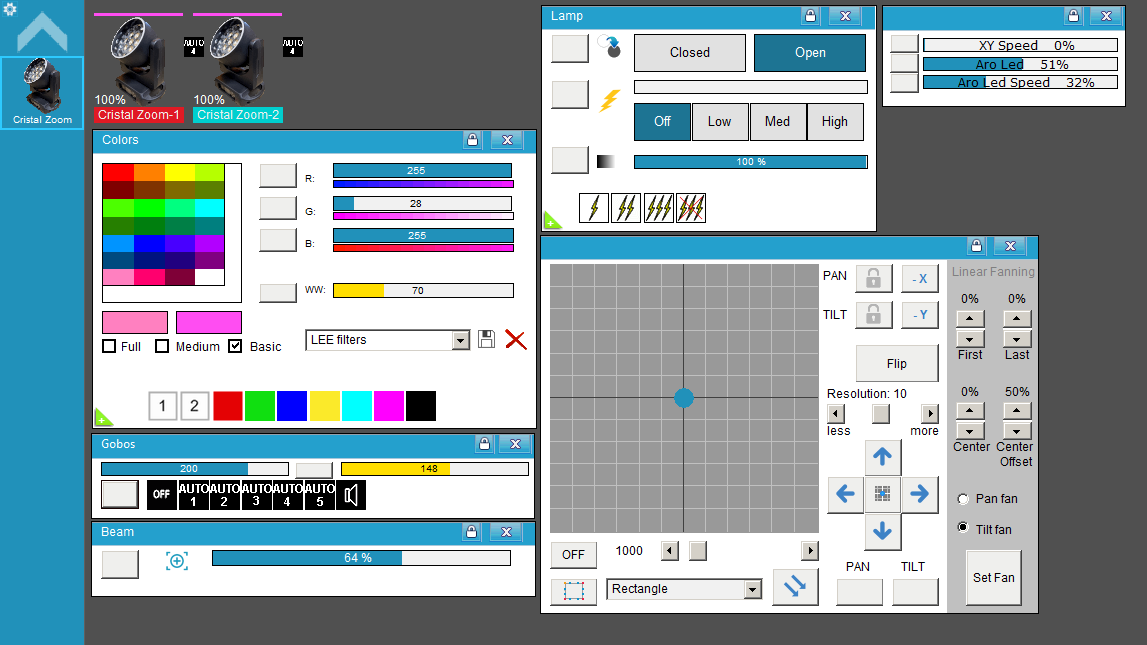Set strobe to High
Viewport: 1147px width, 645px height.
(835, 121)
